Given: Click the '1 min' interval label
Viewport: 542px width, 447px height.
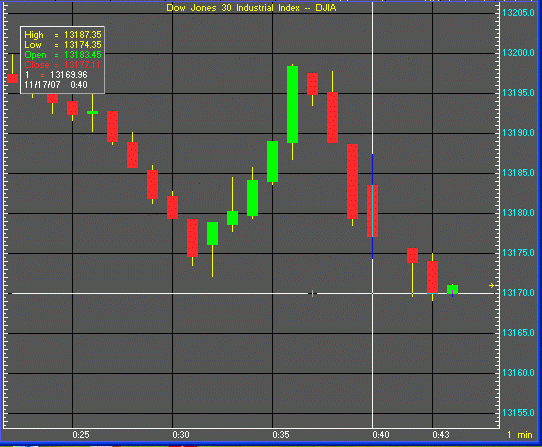Looking at the screenshot, I should [520, 435].
